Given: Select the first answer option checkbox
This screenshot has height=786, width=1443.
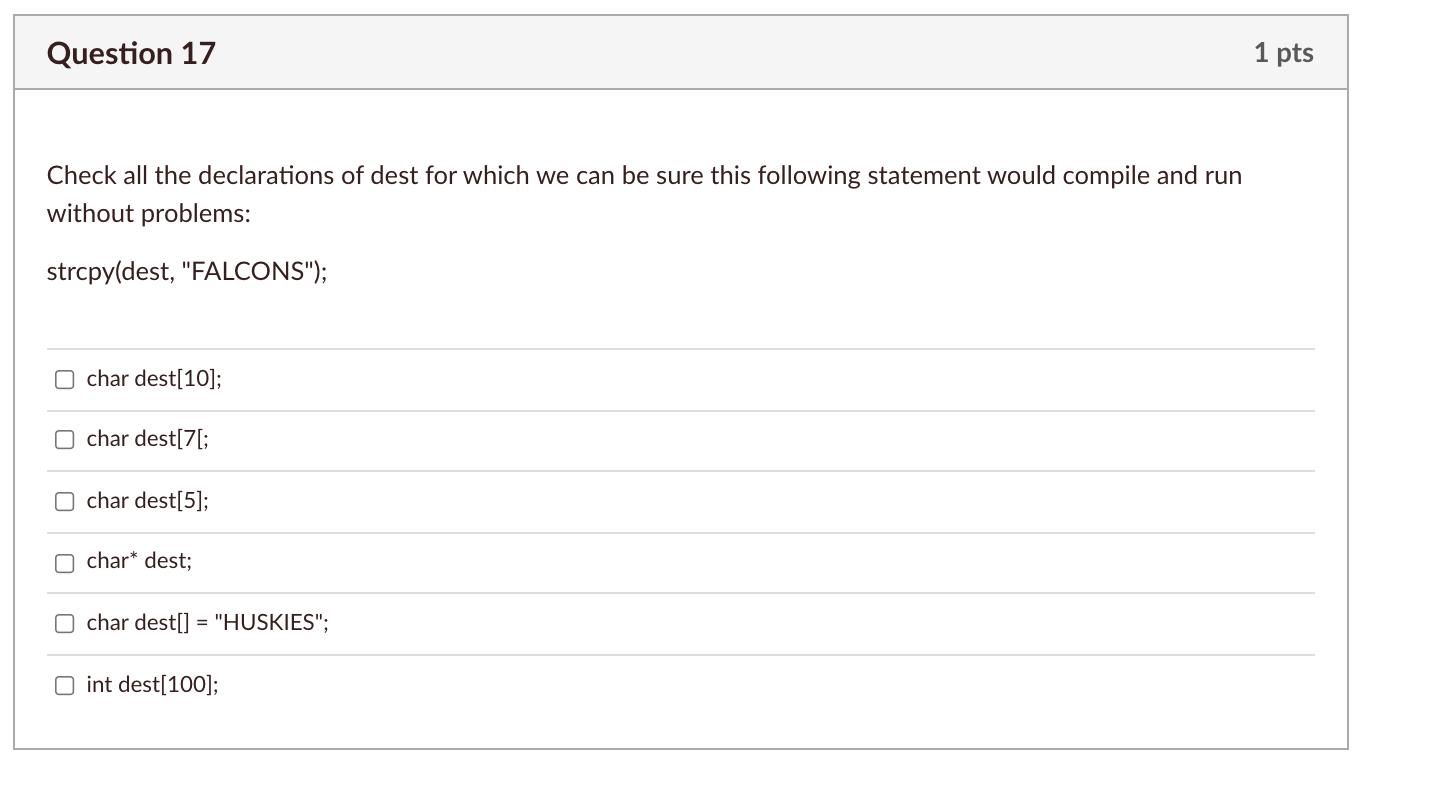Looking at the screenshot, I should [64, 379].
